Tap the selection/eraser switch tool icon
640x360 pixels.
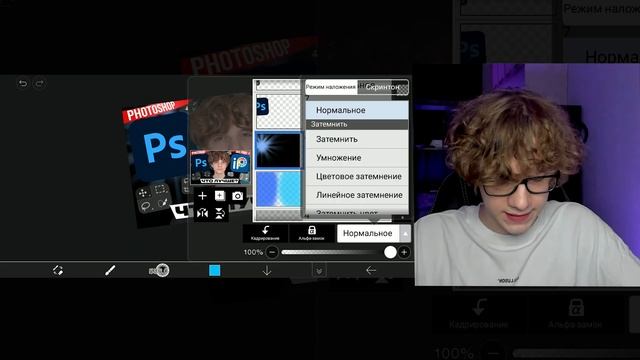tap(58, 270)
